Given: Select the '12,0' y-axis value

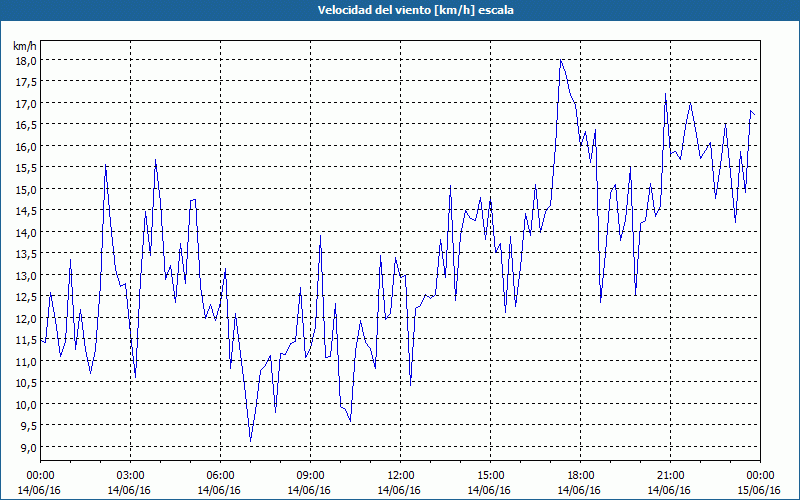Looking at the screenshot, I should [26, 318].
